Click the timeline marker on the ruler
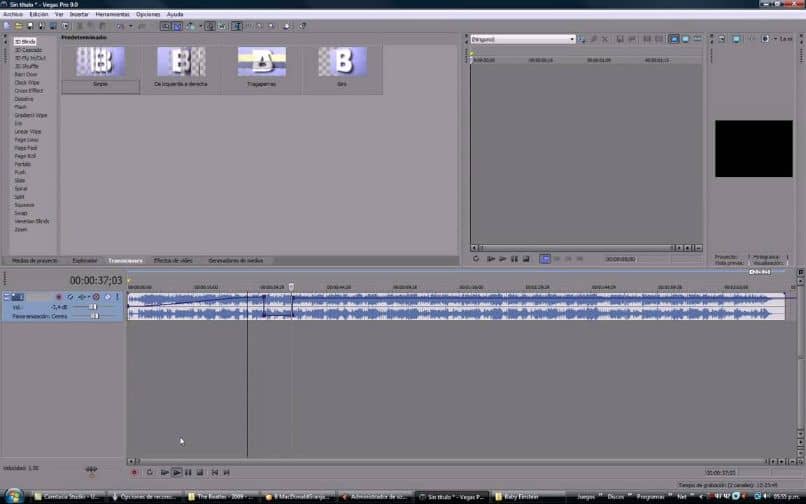 point(291,286)
